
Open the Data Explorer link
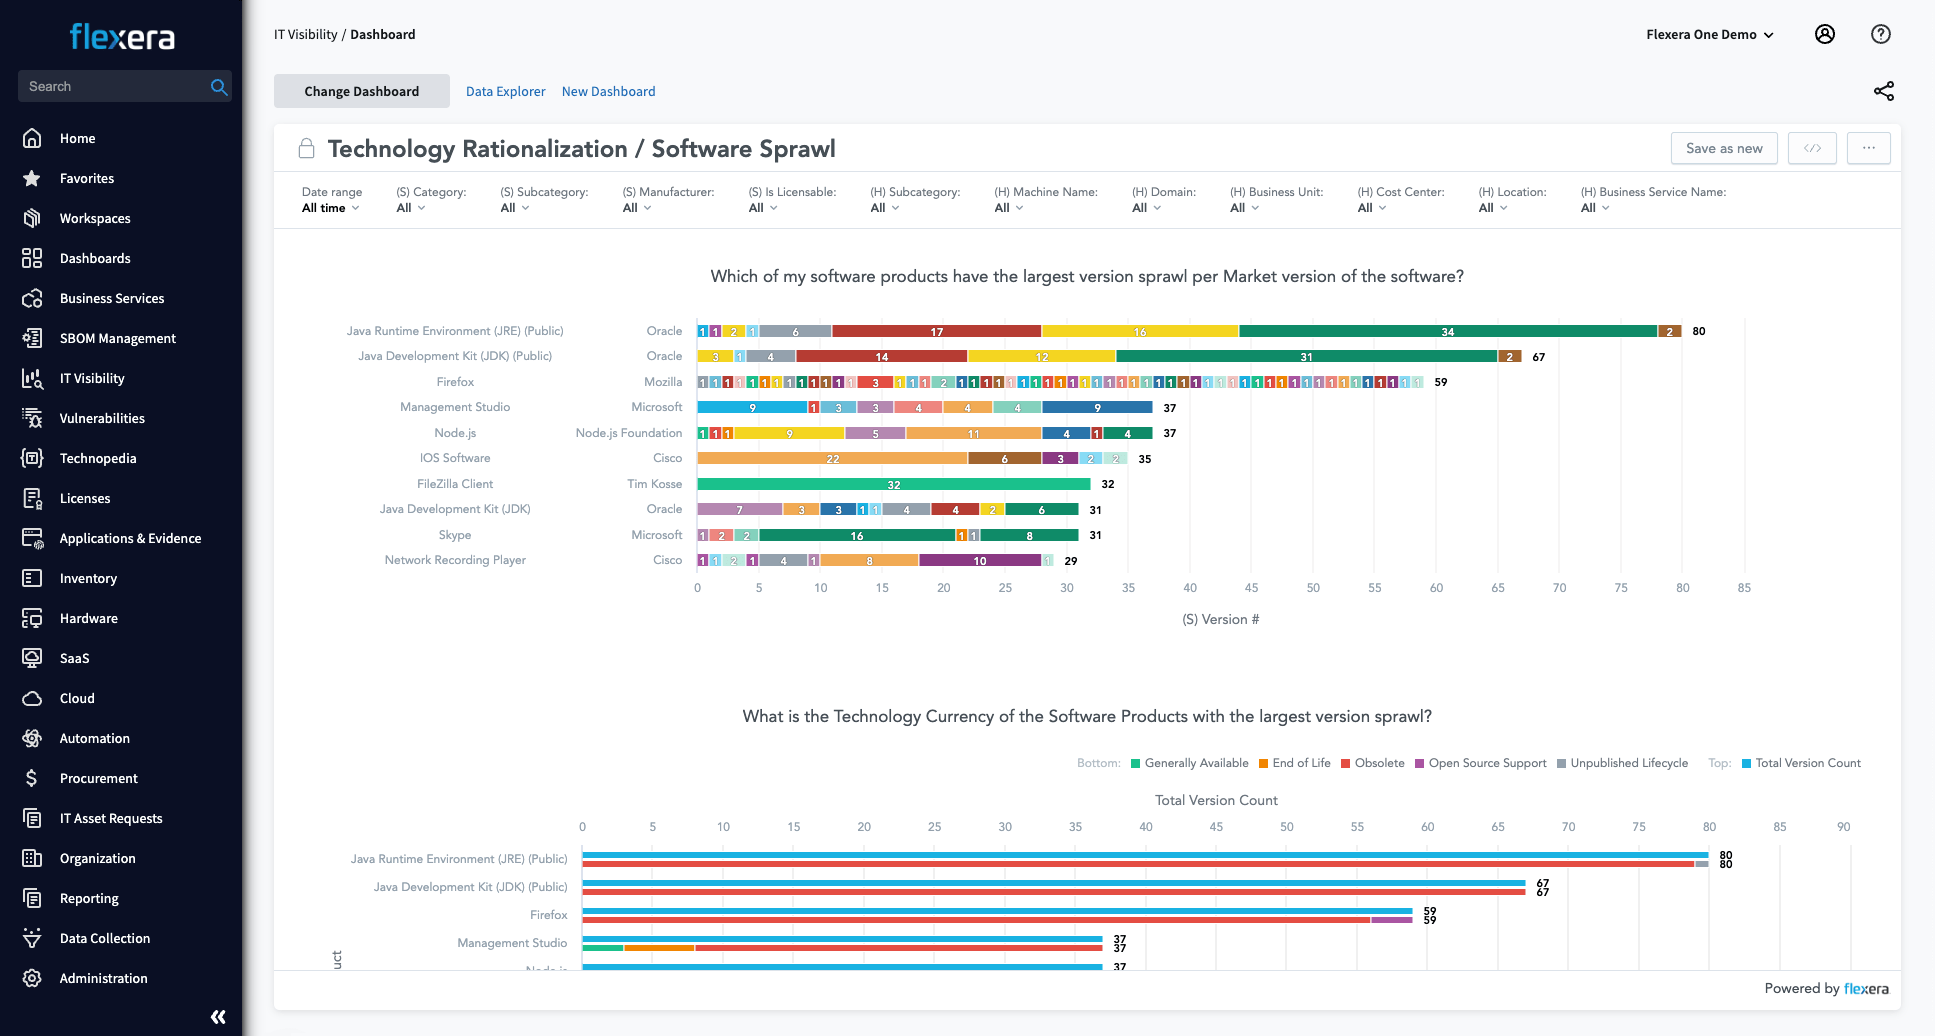[x=505, y=91]
